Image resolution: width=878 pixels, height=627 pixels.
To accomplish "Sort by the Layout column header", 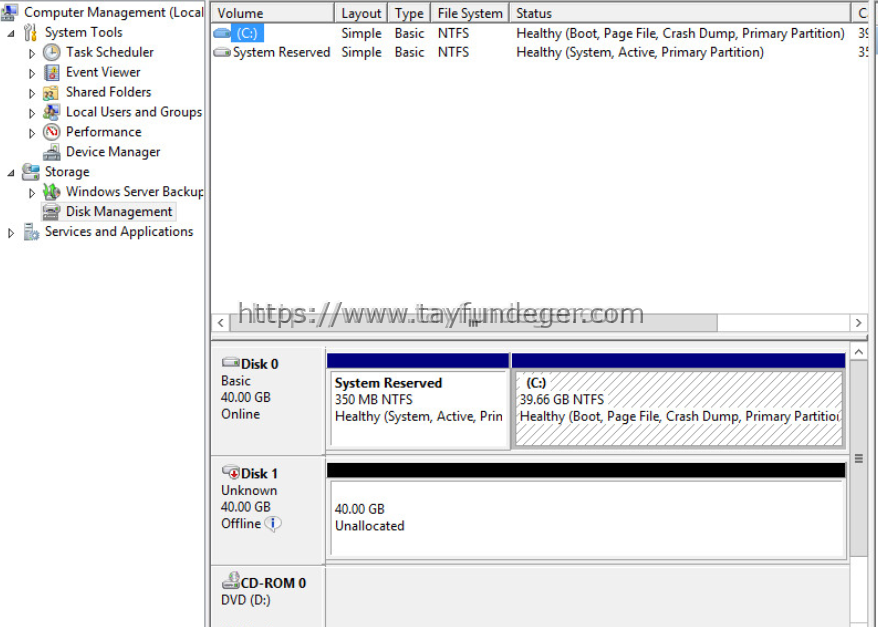I will click(x=361, y=13).
